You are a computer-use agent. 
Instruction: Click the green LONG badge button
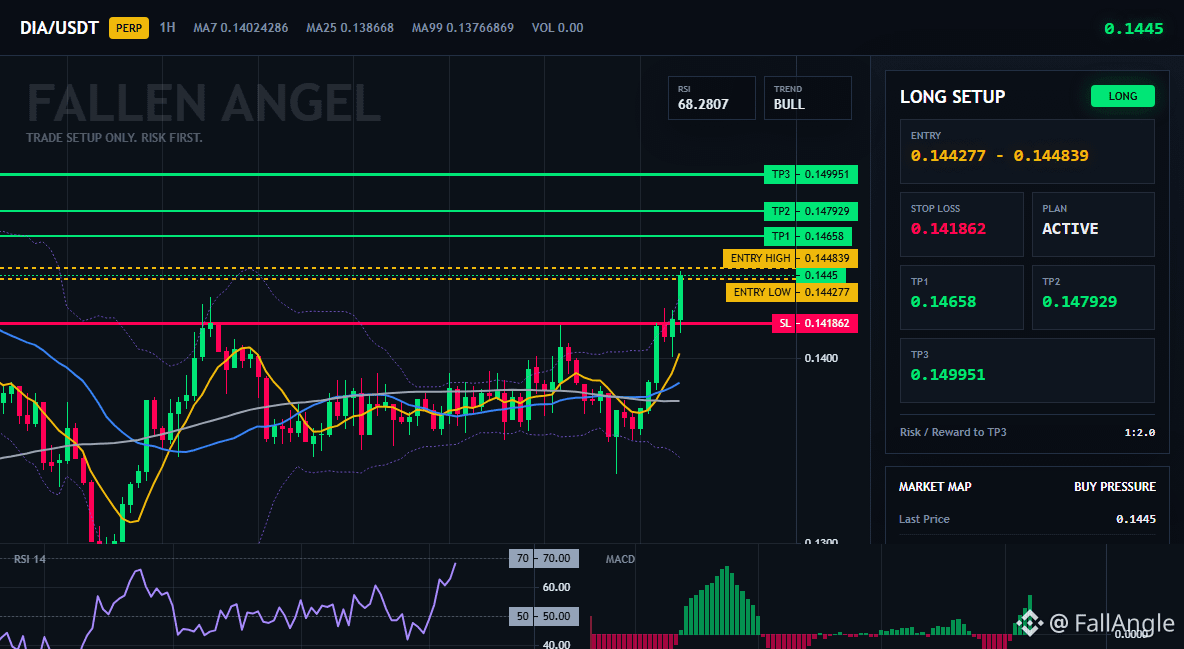point(1123,96)
